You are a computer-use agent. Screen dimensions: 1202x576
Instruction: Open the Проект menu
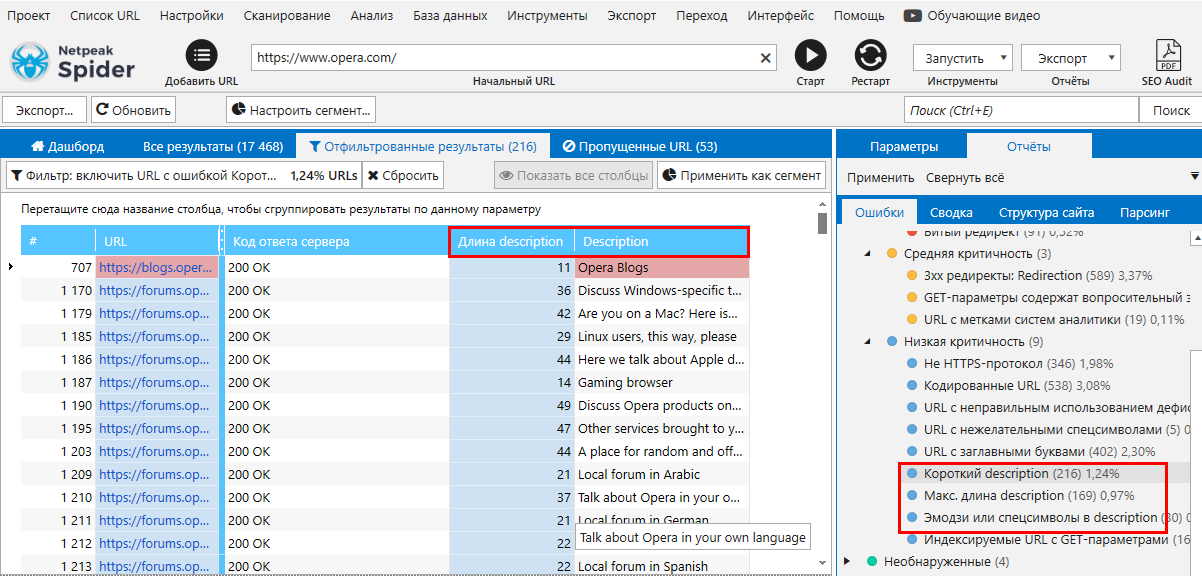pos(28,16)
